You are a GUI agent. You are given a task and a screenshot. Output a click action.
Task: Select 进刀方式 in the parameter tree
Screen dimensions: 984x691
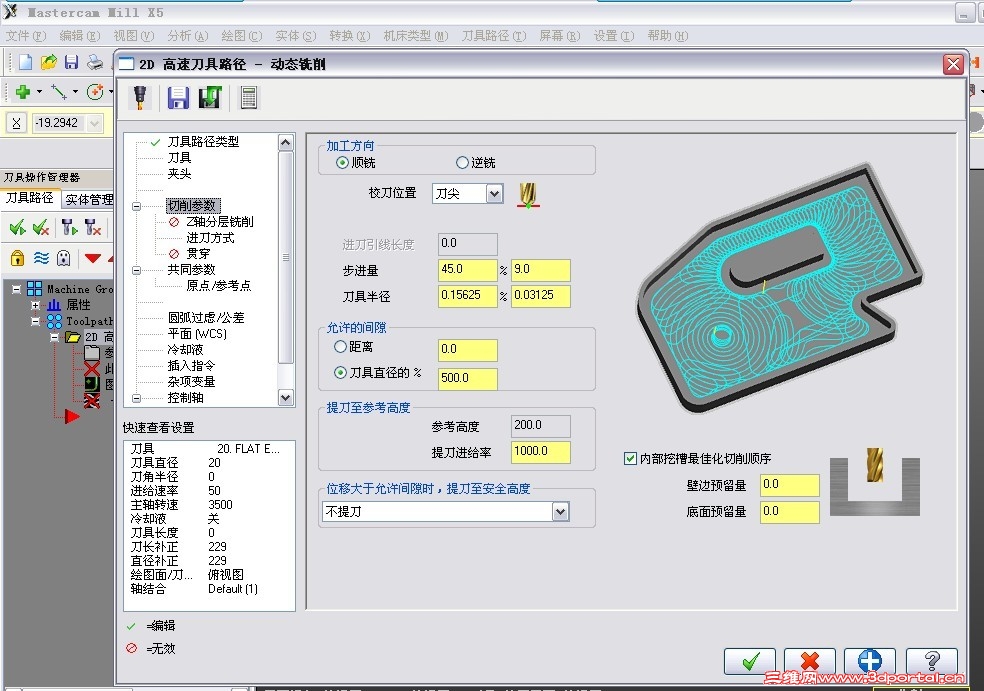coord(210,238)
